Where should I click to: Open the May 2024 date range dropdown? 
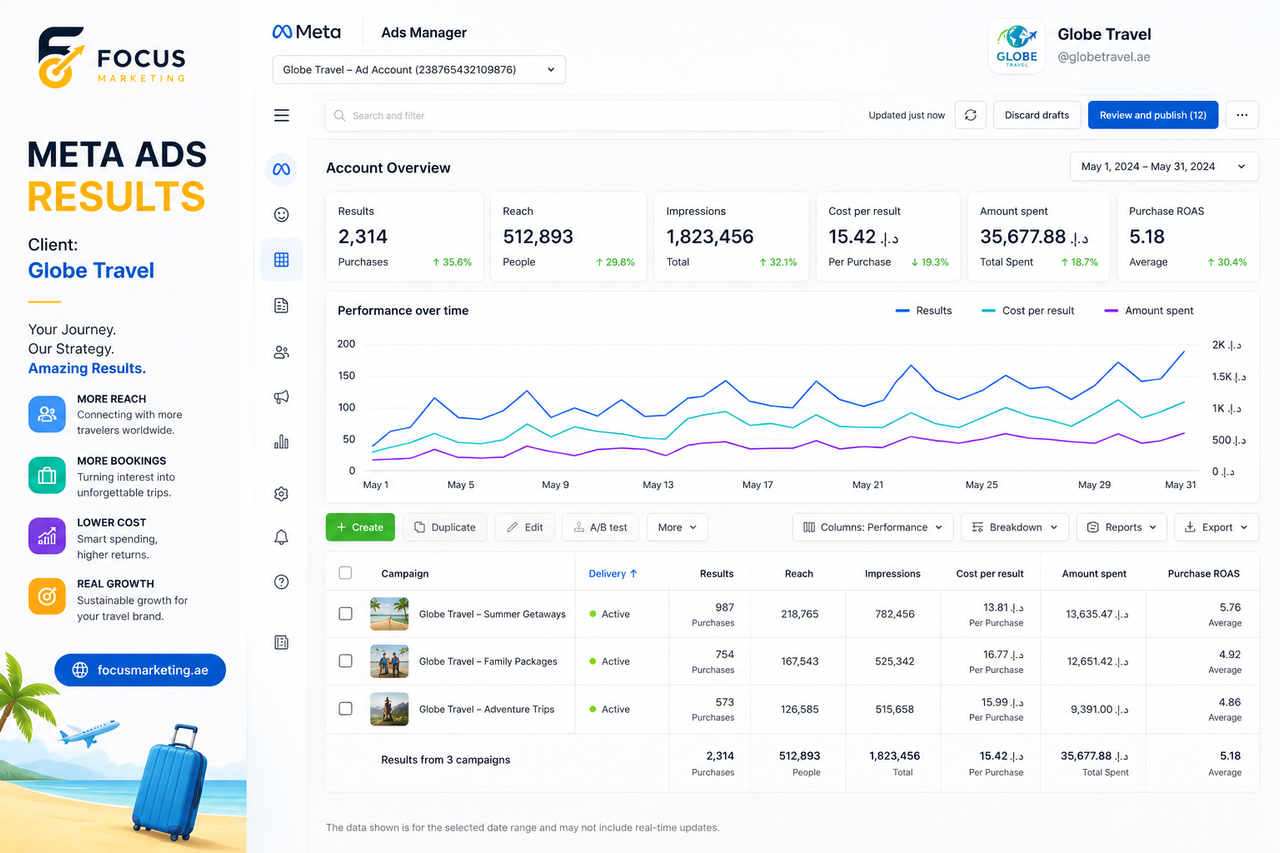click(1164, 167)
